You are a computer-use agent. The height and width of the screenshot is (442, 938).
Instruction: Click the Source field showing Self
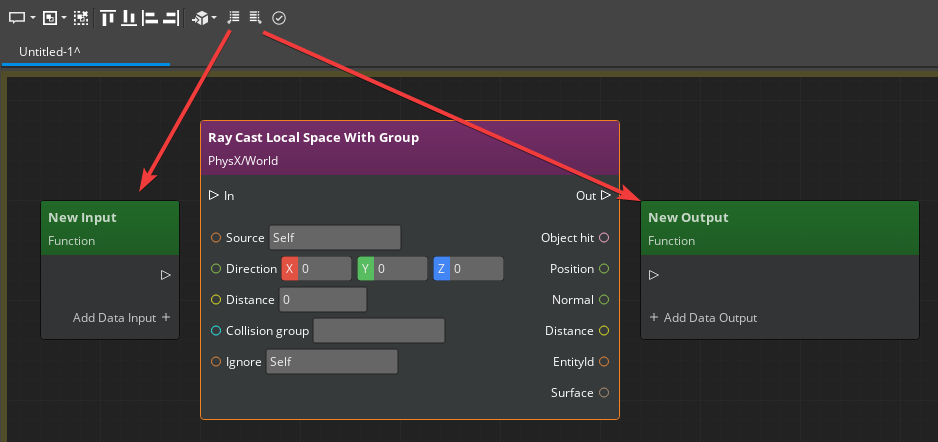point(335,237)
